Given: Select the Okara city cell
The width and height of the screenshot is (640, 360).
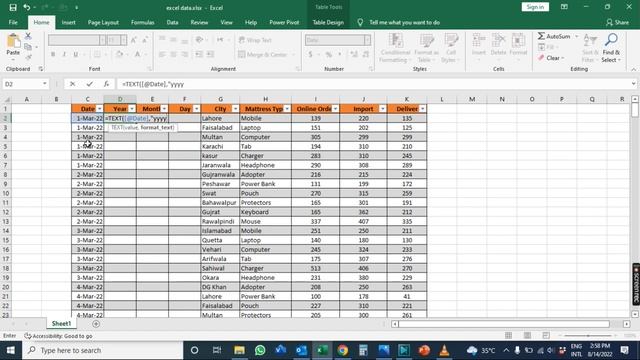Looking at the screenshot, I should [x=220, y=278].
